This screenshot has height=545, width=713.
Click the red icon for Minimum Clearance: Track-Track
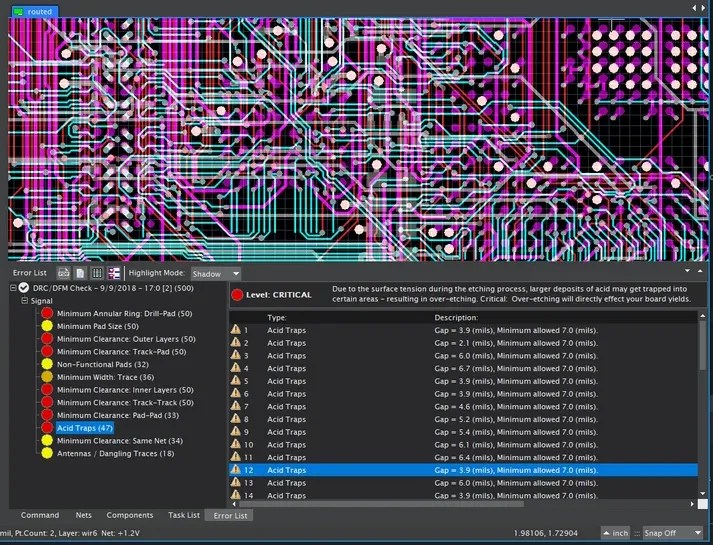point(47,402)
